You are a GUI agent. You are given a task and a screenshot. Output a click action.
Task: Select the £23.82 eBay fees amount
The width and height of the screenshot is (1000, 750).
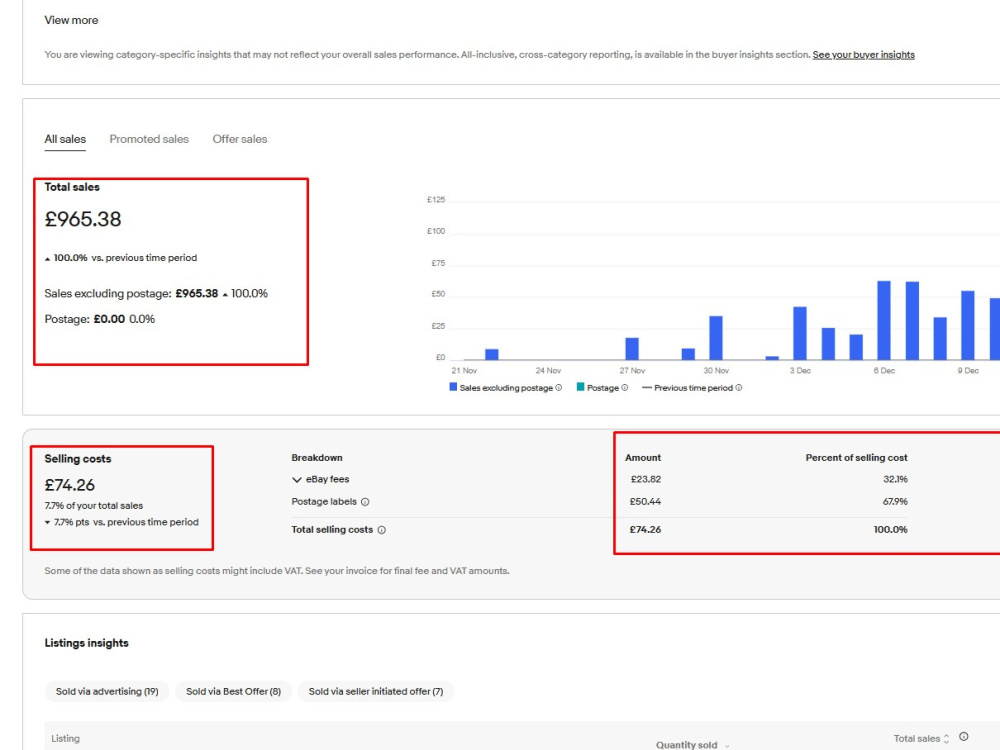click(646, 480)
